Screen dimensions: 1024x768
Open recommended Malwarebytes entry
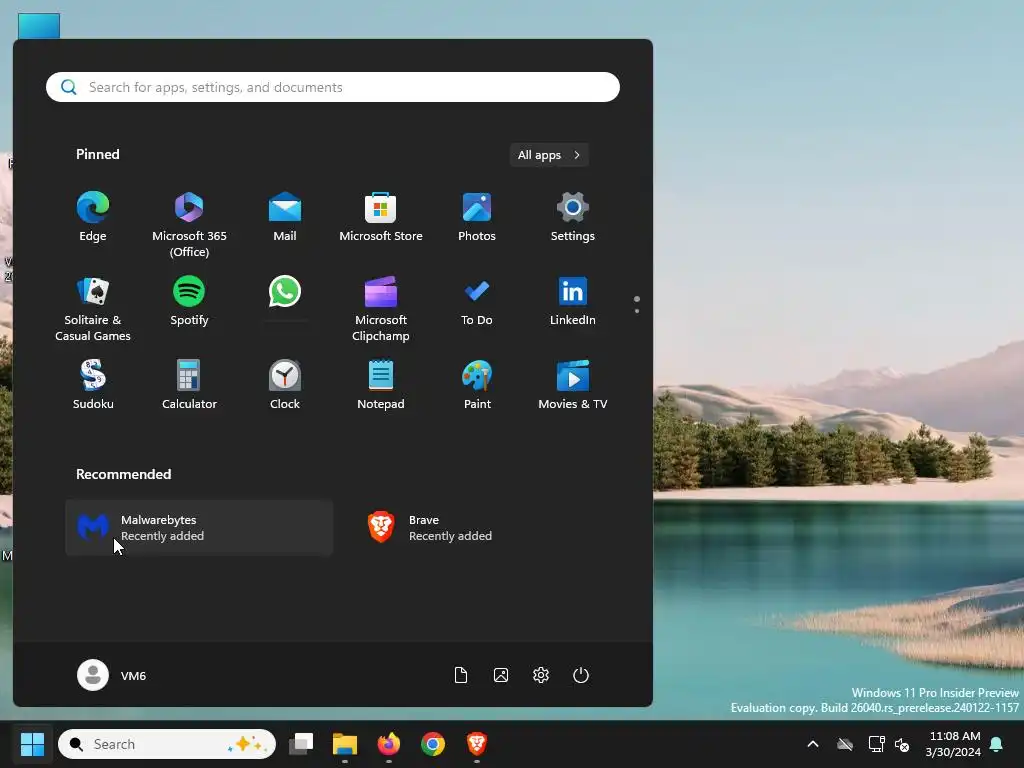pos(199,528)
